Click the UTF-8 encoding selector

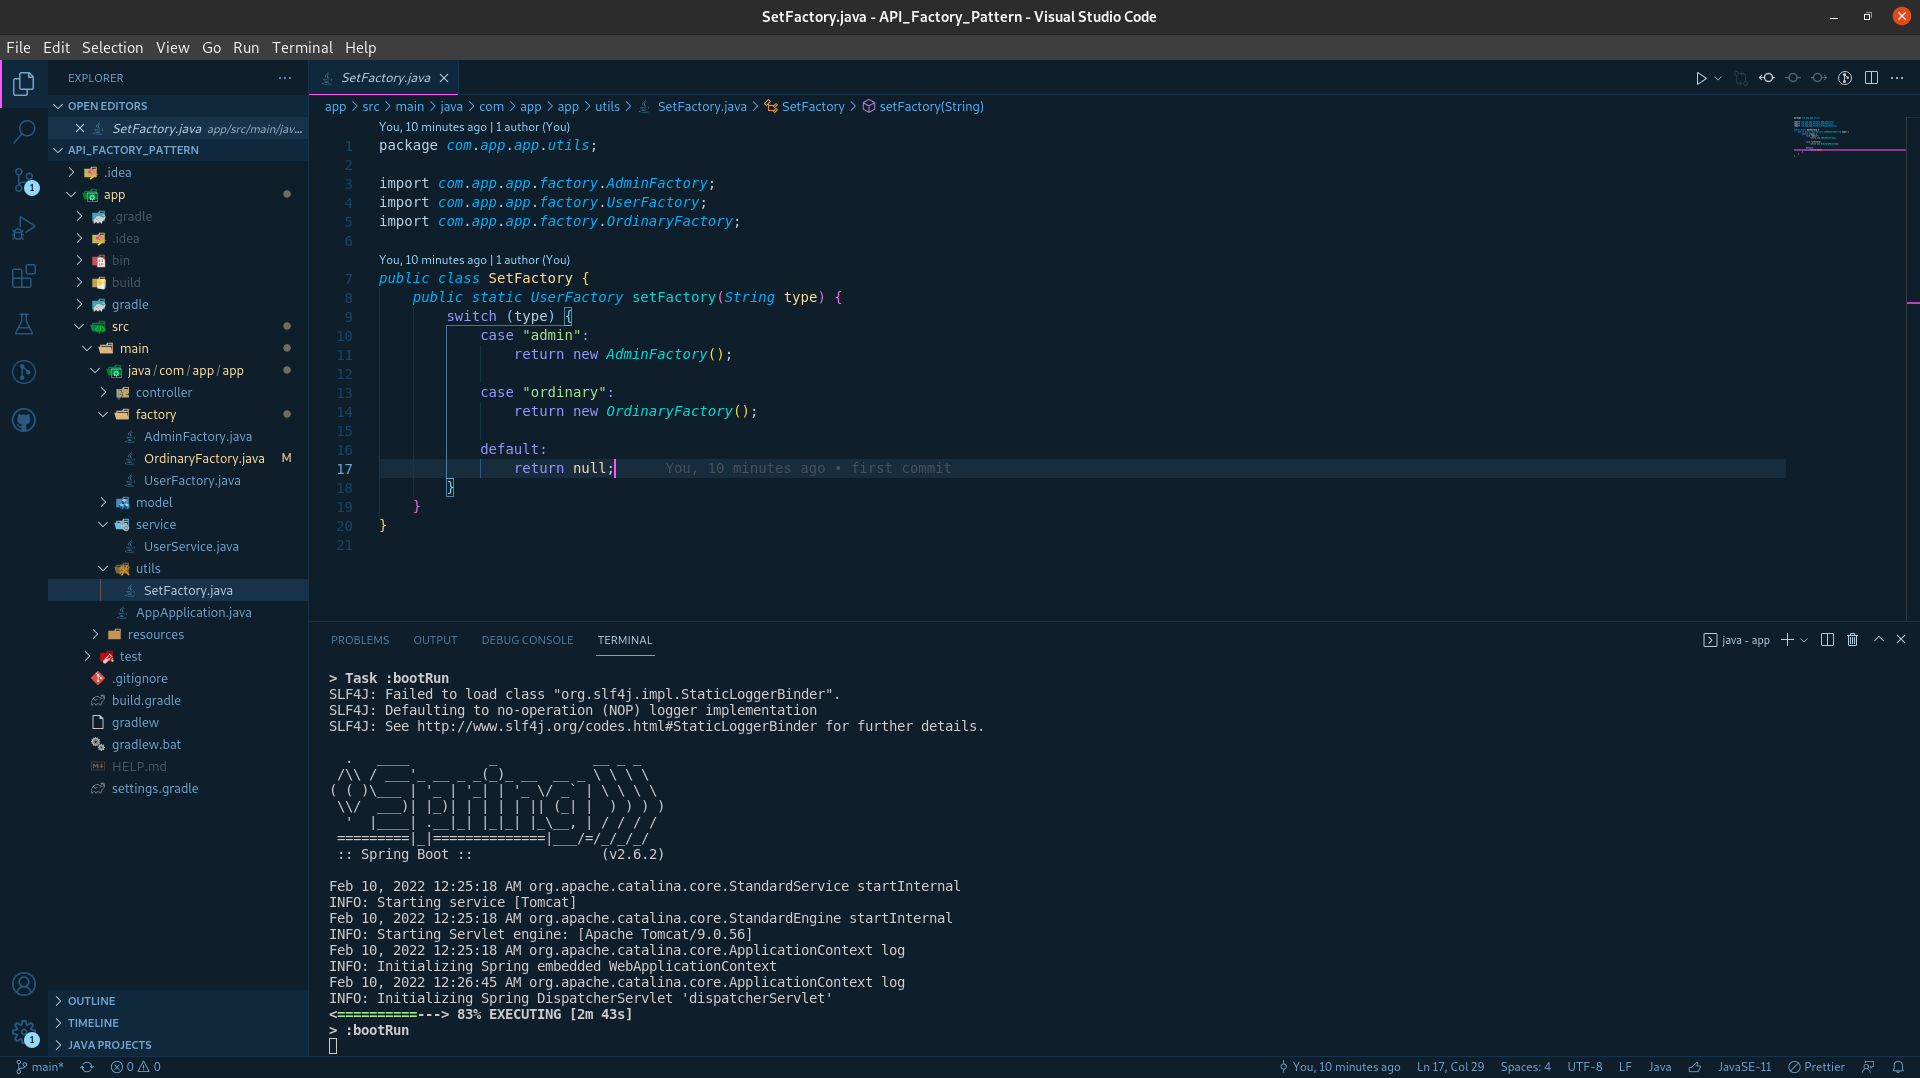tap(1585, 1067)
